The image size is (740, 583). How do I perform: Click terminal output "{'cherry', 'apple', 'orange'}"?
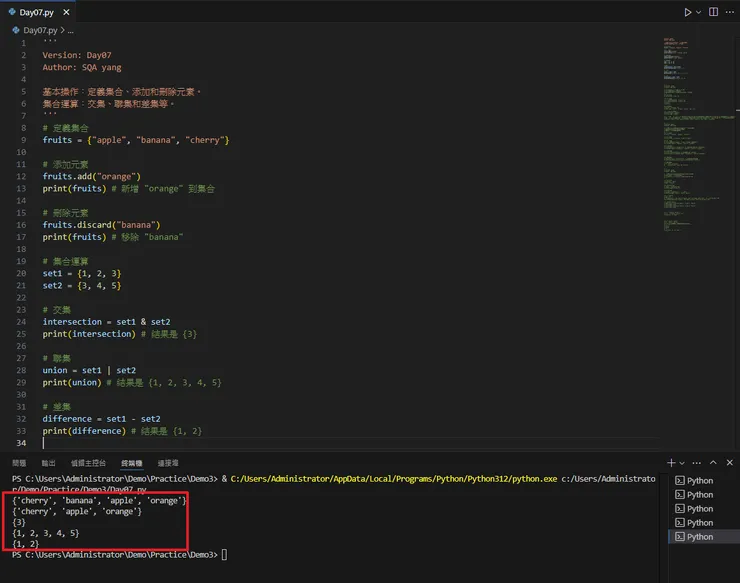(x=77, y=511)
